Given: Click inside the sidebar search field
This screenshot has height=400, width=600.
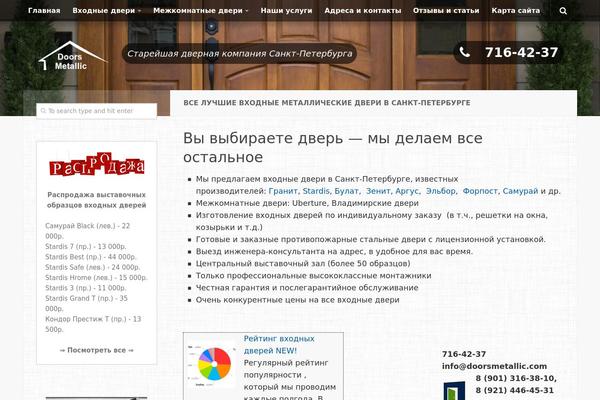Looking at the screenshot, I should pos(96,111).
